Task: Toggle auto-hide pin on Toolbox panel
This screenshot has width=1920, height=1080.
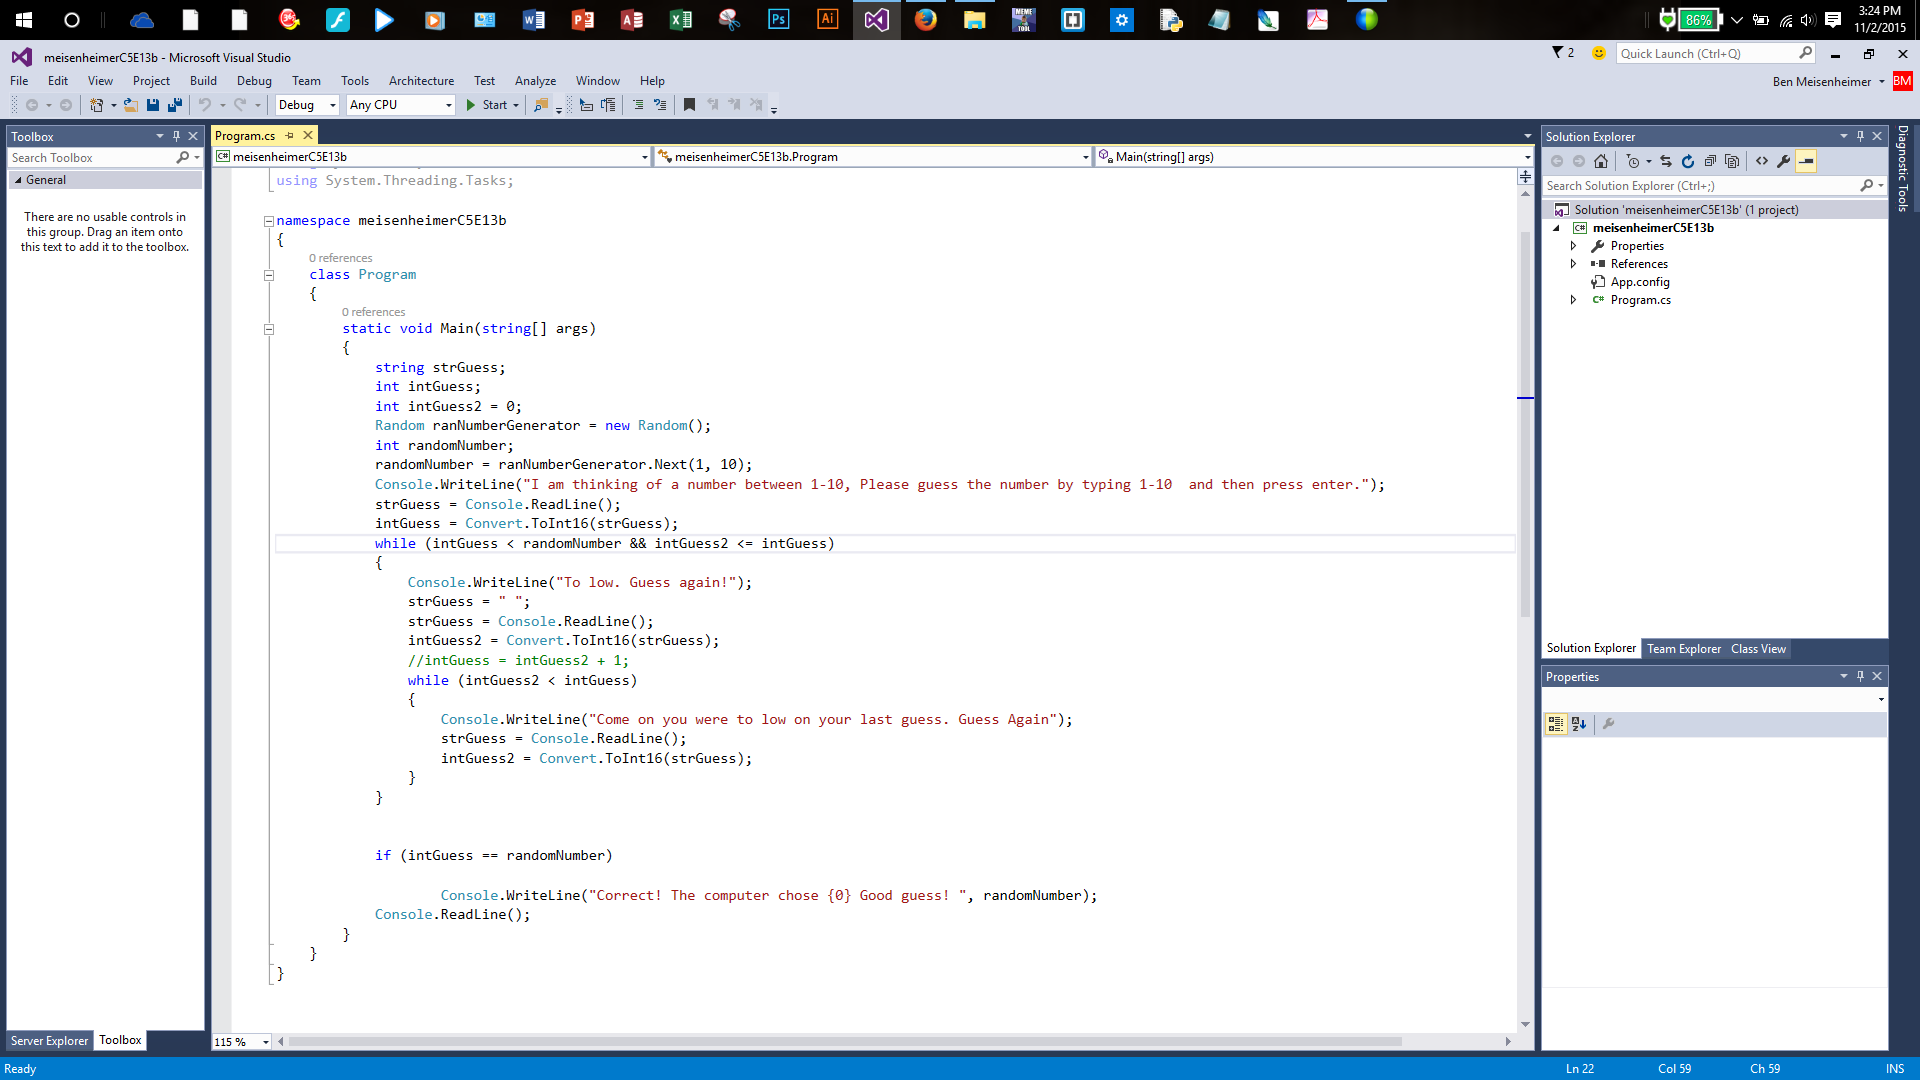Action: coord(176,136)
